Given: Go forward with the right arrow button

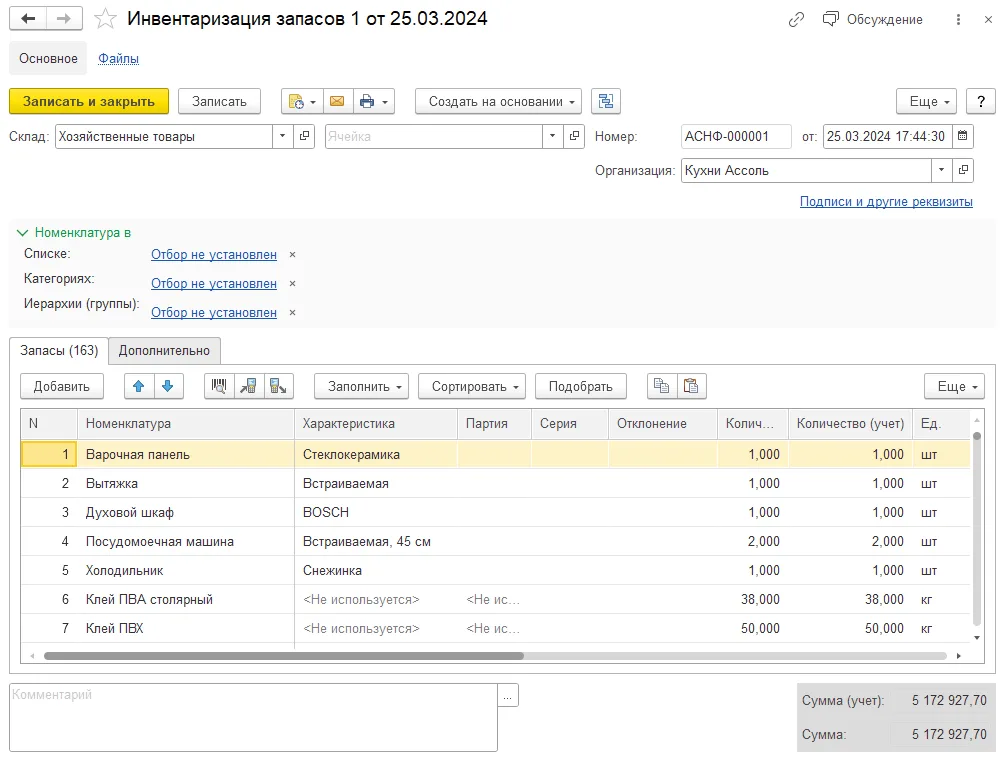Looking at the screenshot, I should [x=64, y=19].
